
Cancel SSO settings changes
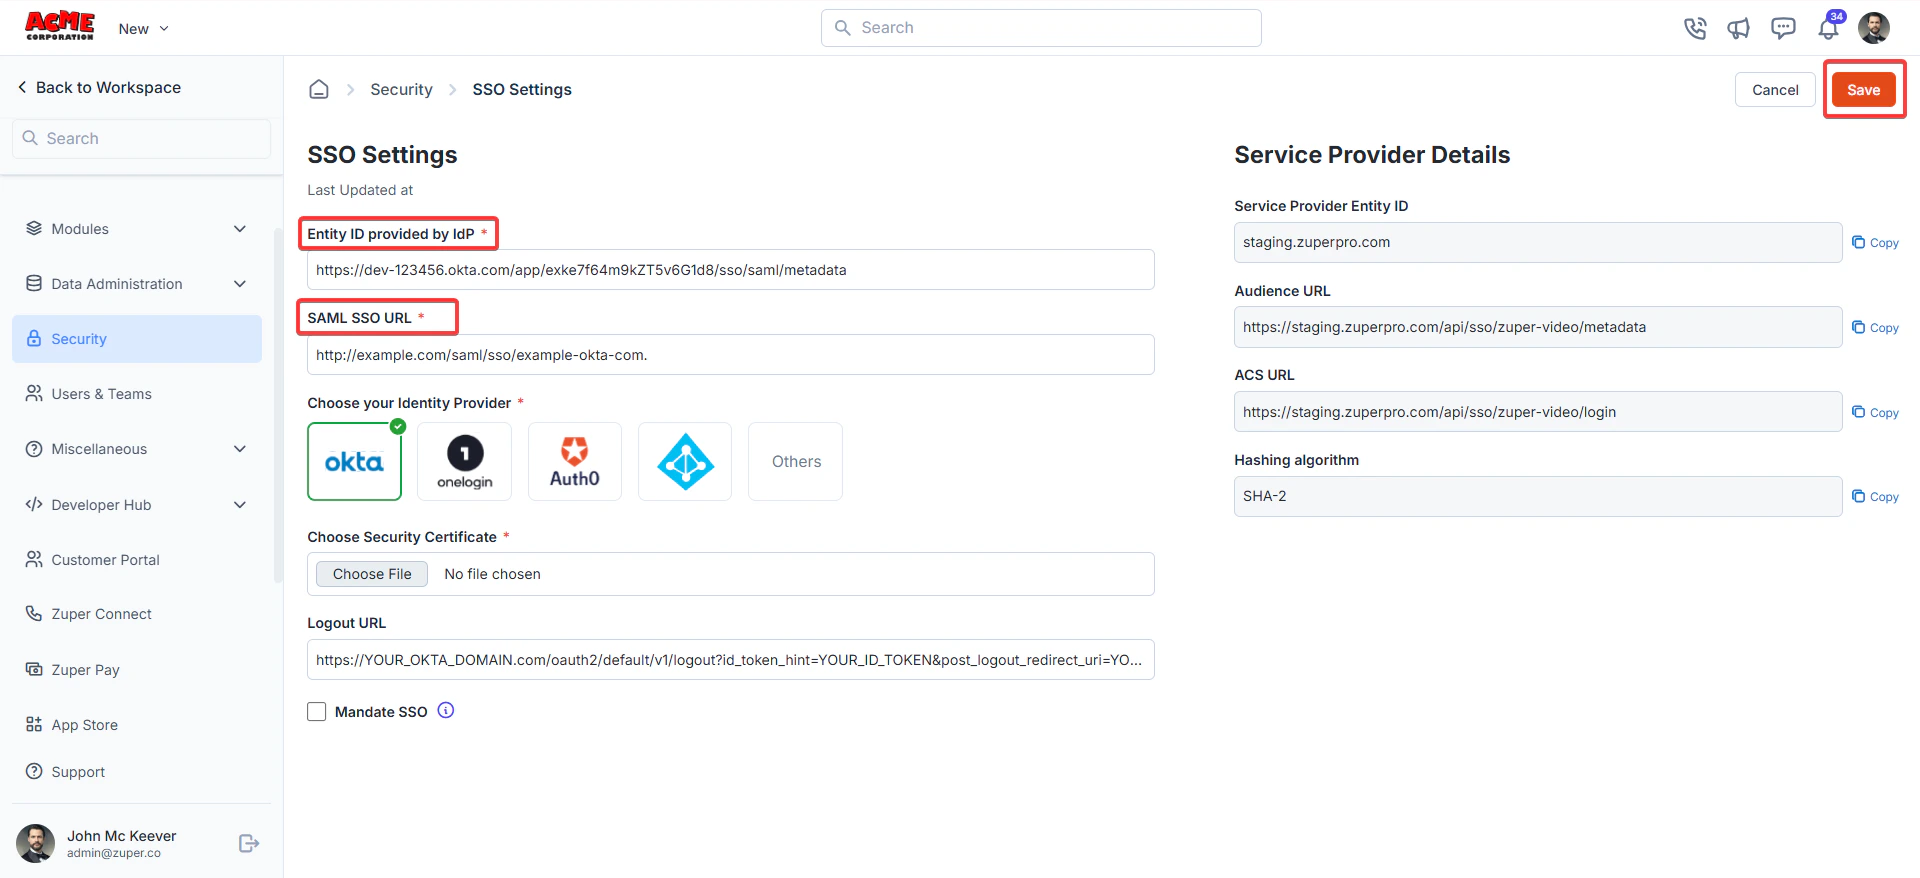(x=1775, y=89)
